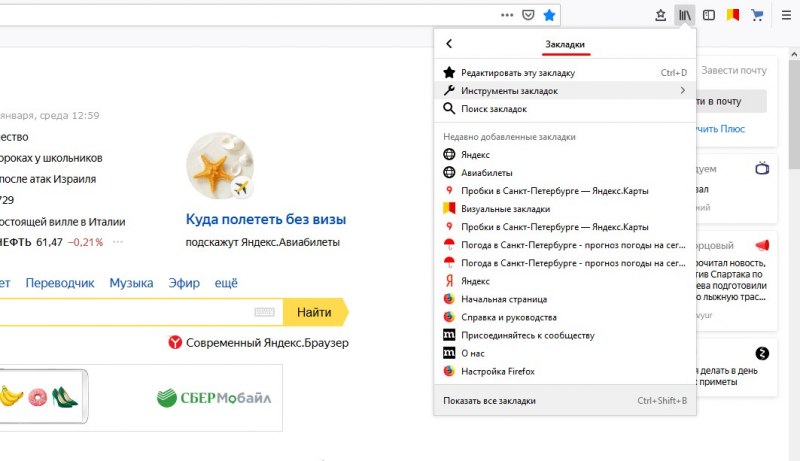Open the Эфир link
Screen dimensions: 800x461
(x=184, y=283)
